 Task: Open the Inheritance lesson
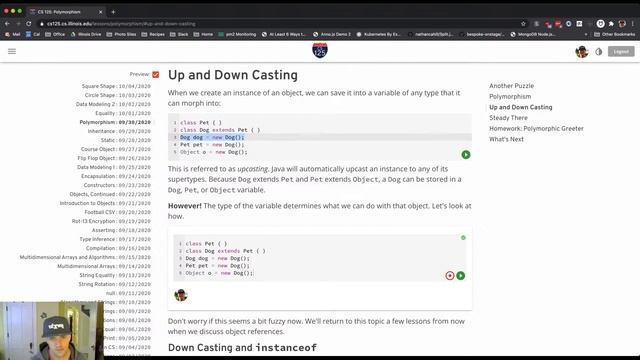tap(119, 131)
